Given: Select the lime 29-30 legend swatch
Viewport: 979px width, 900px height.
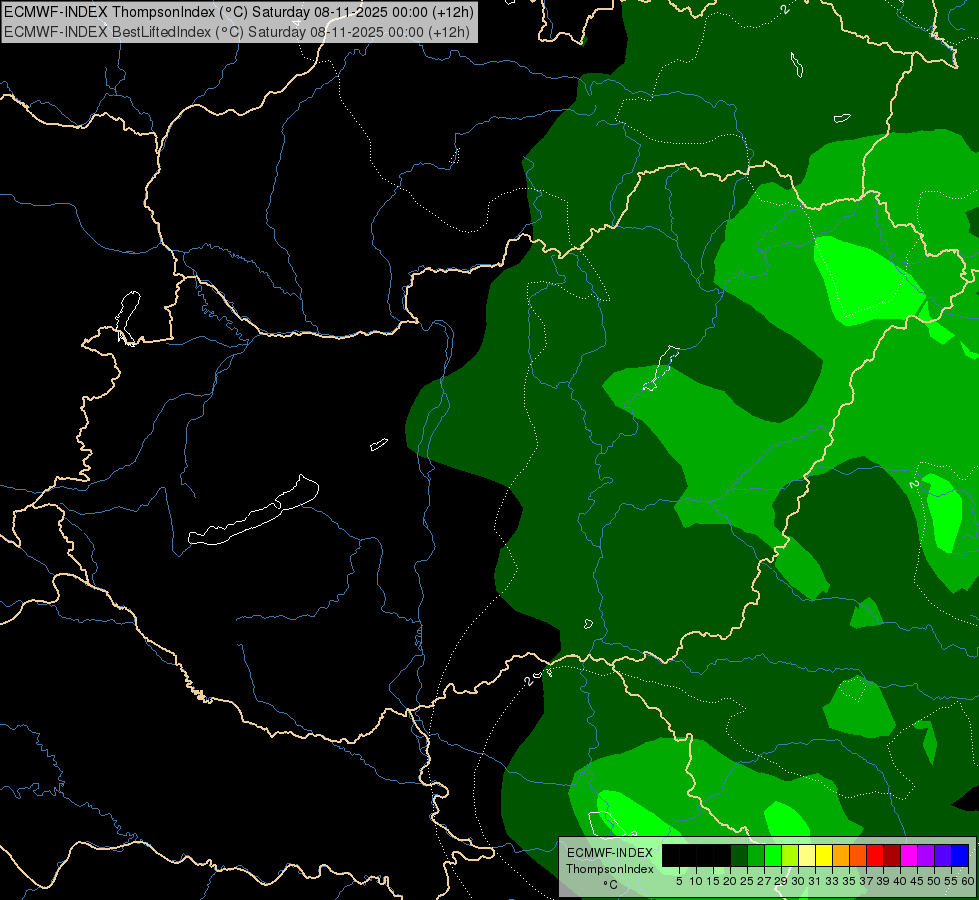Looking at the screenshot, I should [x=790, y=855].
